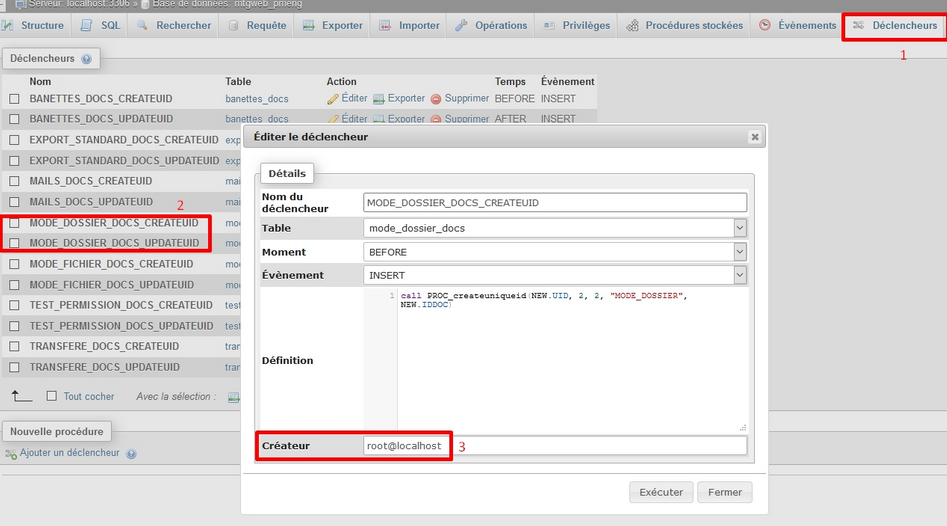Image resolution: width=947 pixels, height=526 pixels.
Task: Click the red Supprimer icon for BANETTES_DOCS_CREATEUID
Action: (436, 99)
